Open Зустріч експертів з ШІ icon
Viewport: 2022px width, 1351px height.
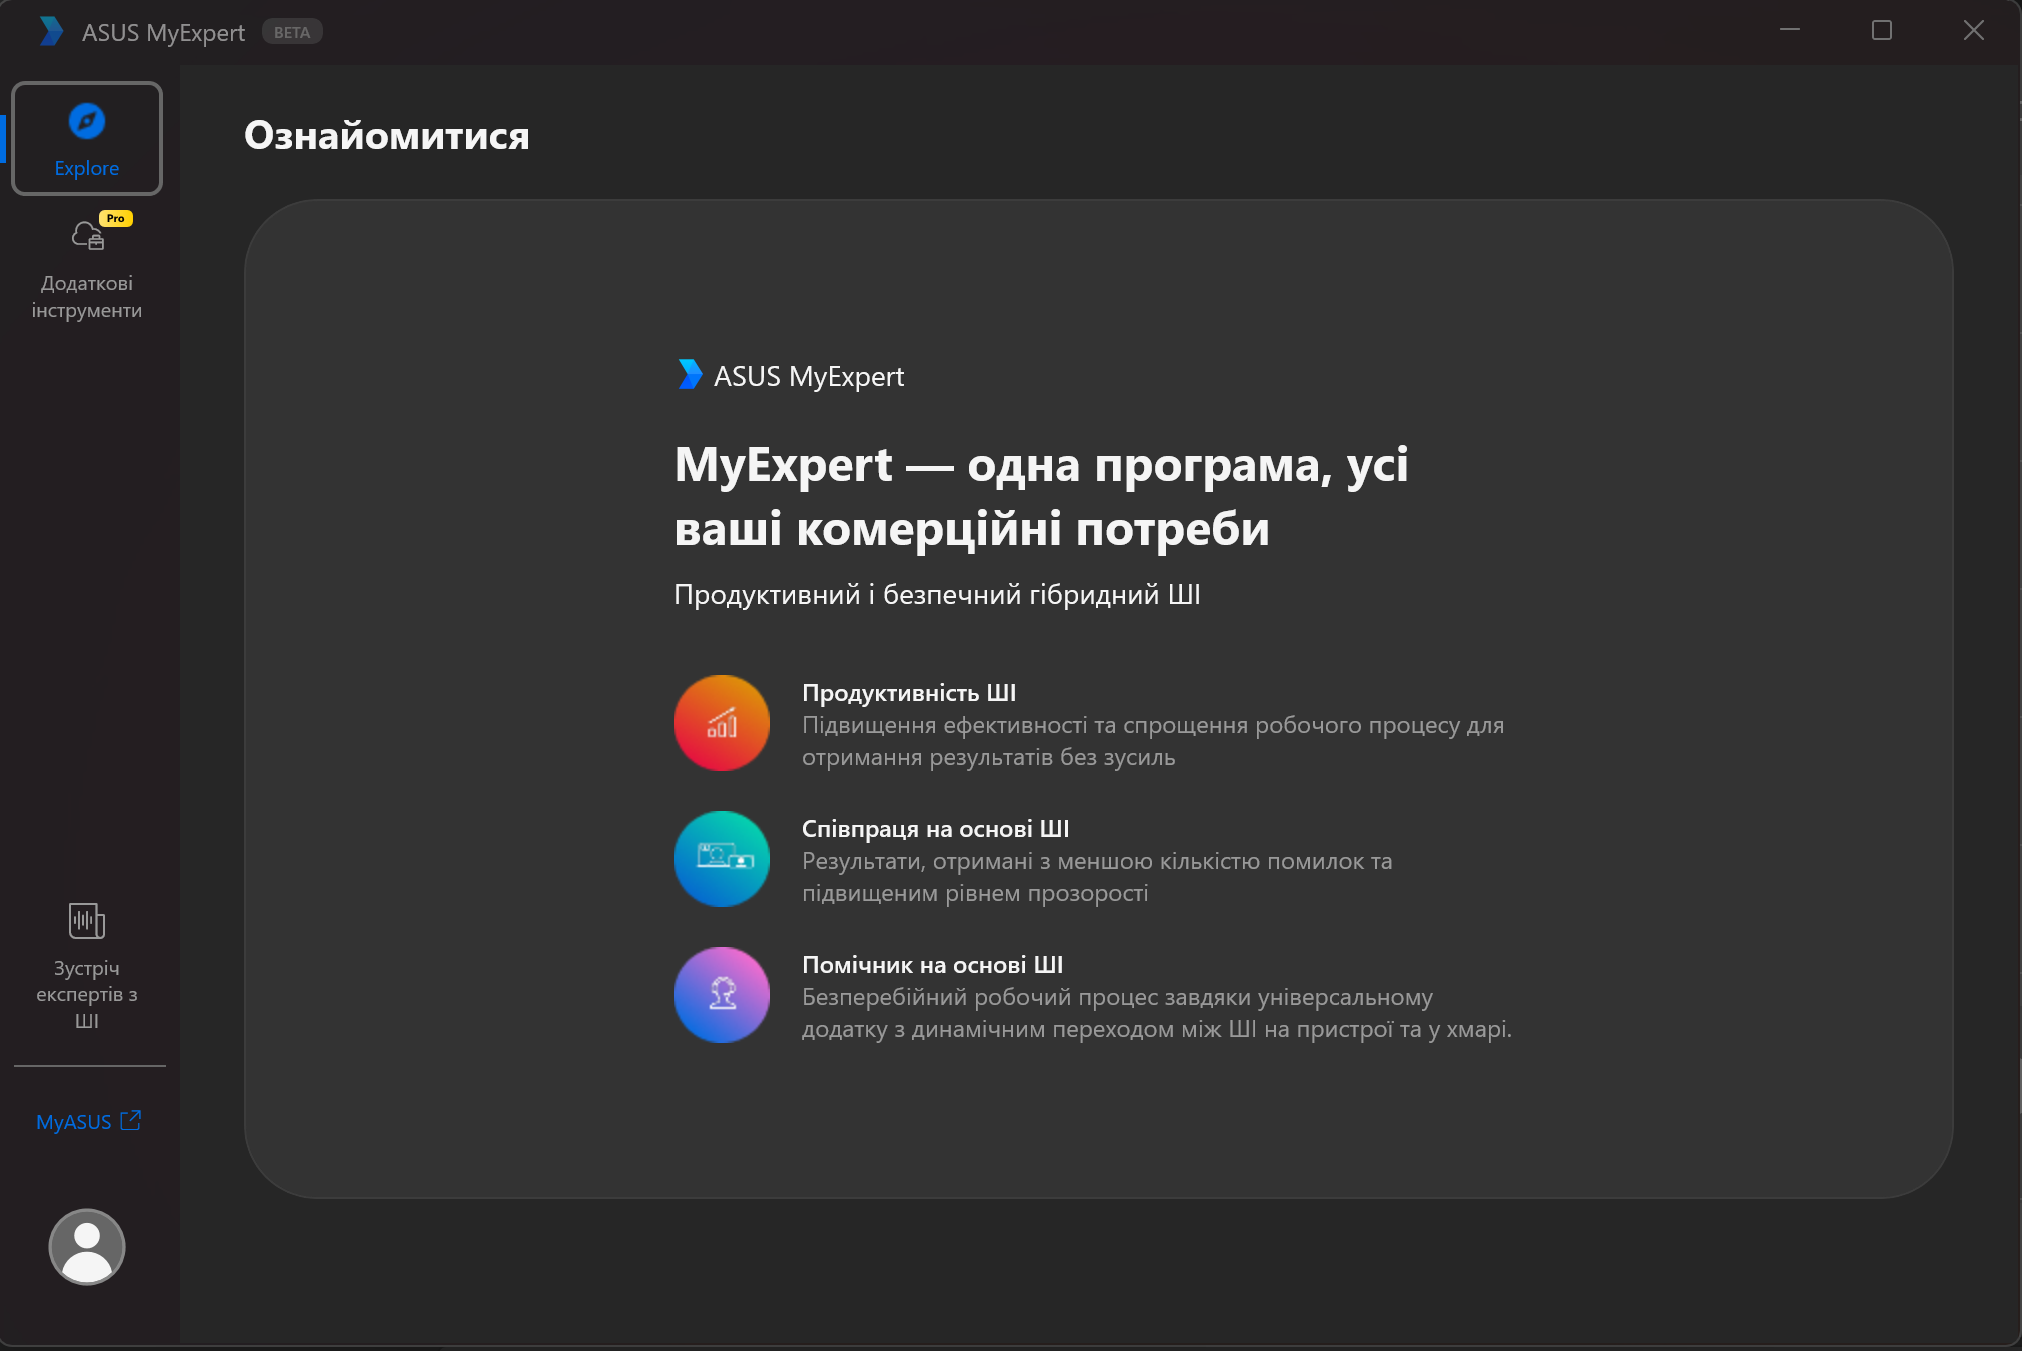[x=87, y=921]
